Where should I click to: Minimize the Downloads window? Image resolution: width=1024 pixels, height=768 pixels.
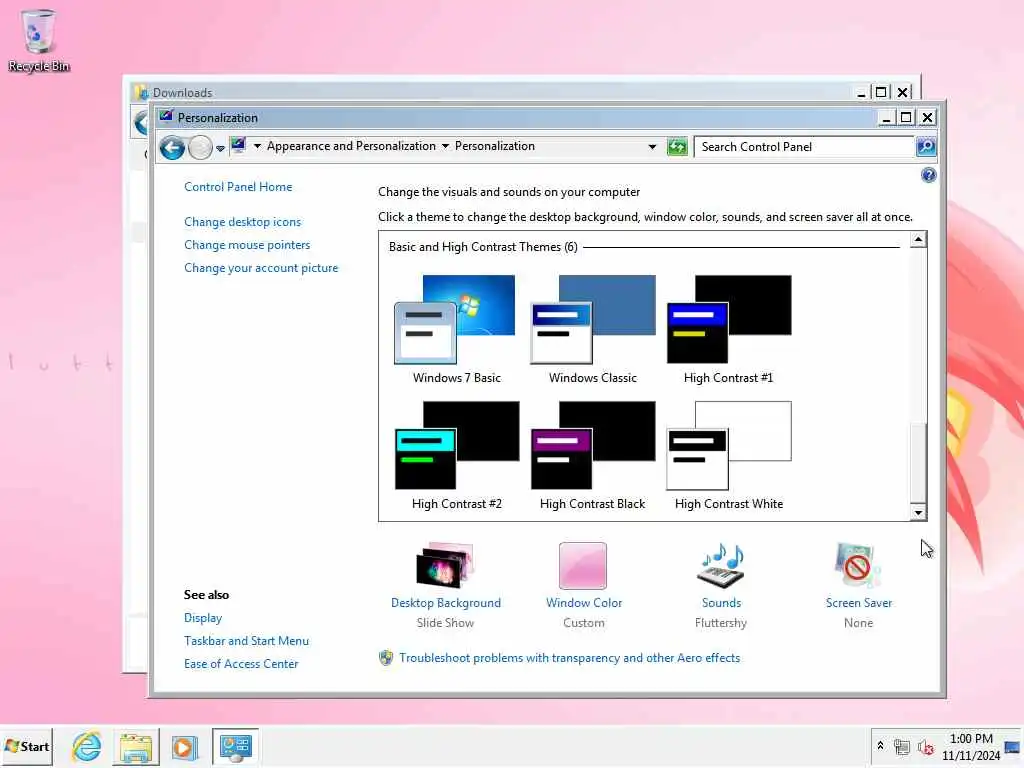(x=861, y=92)
